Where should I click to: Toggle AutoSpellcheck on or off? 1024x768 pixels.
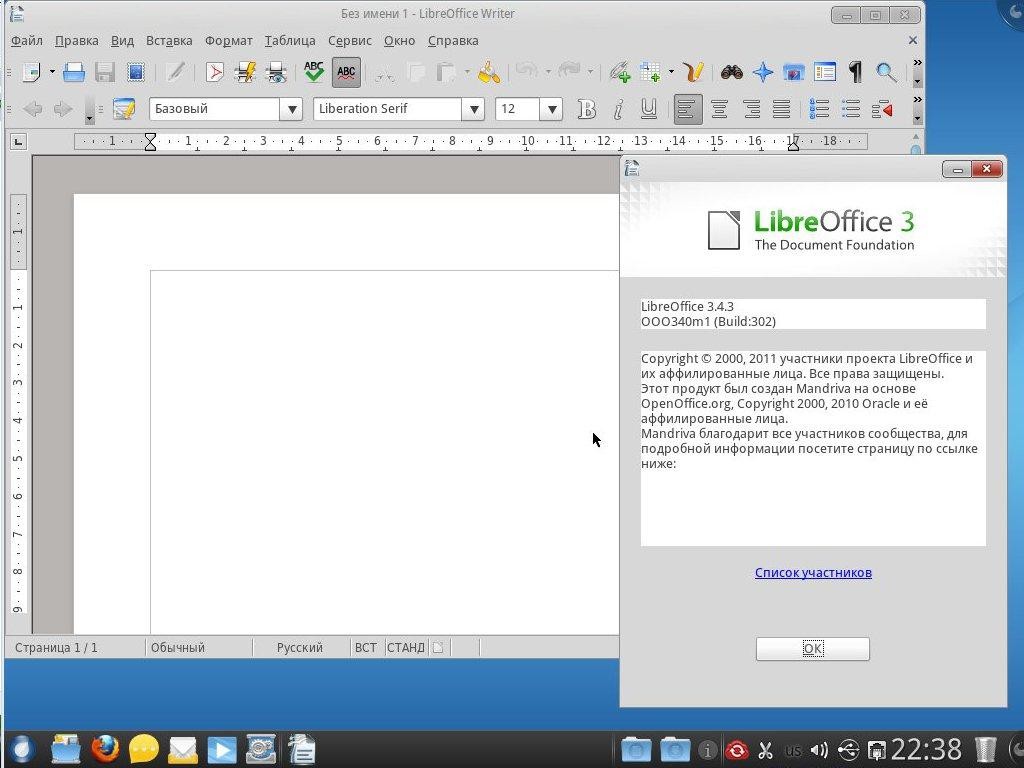pyautogui.click(x=346, y=72)
